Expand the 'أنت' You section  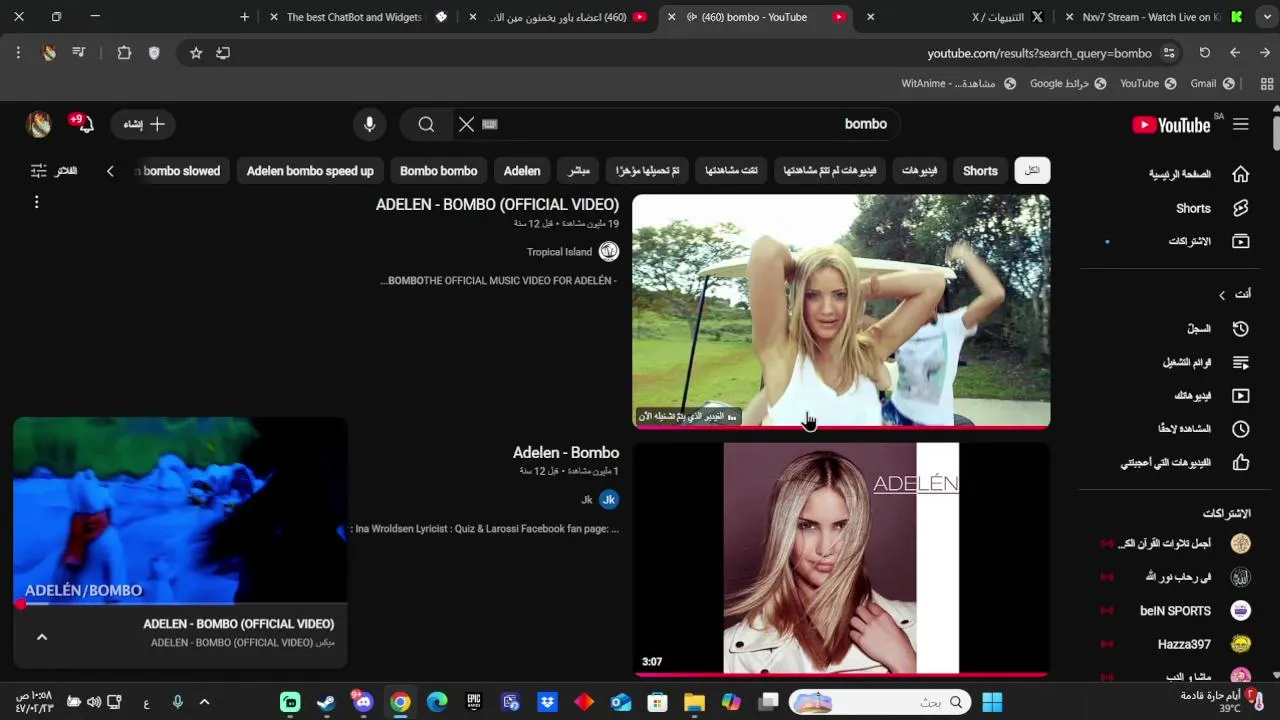tap(1234, 294)
